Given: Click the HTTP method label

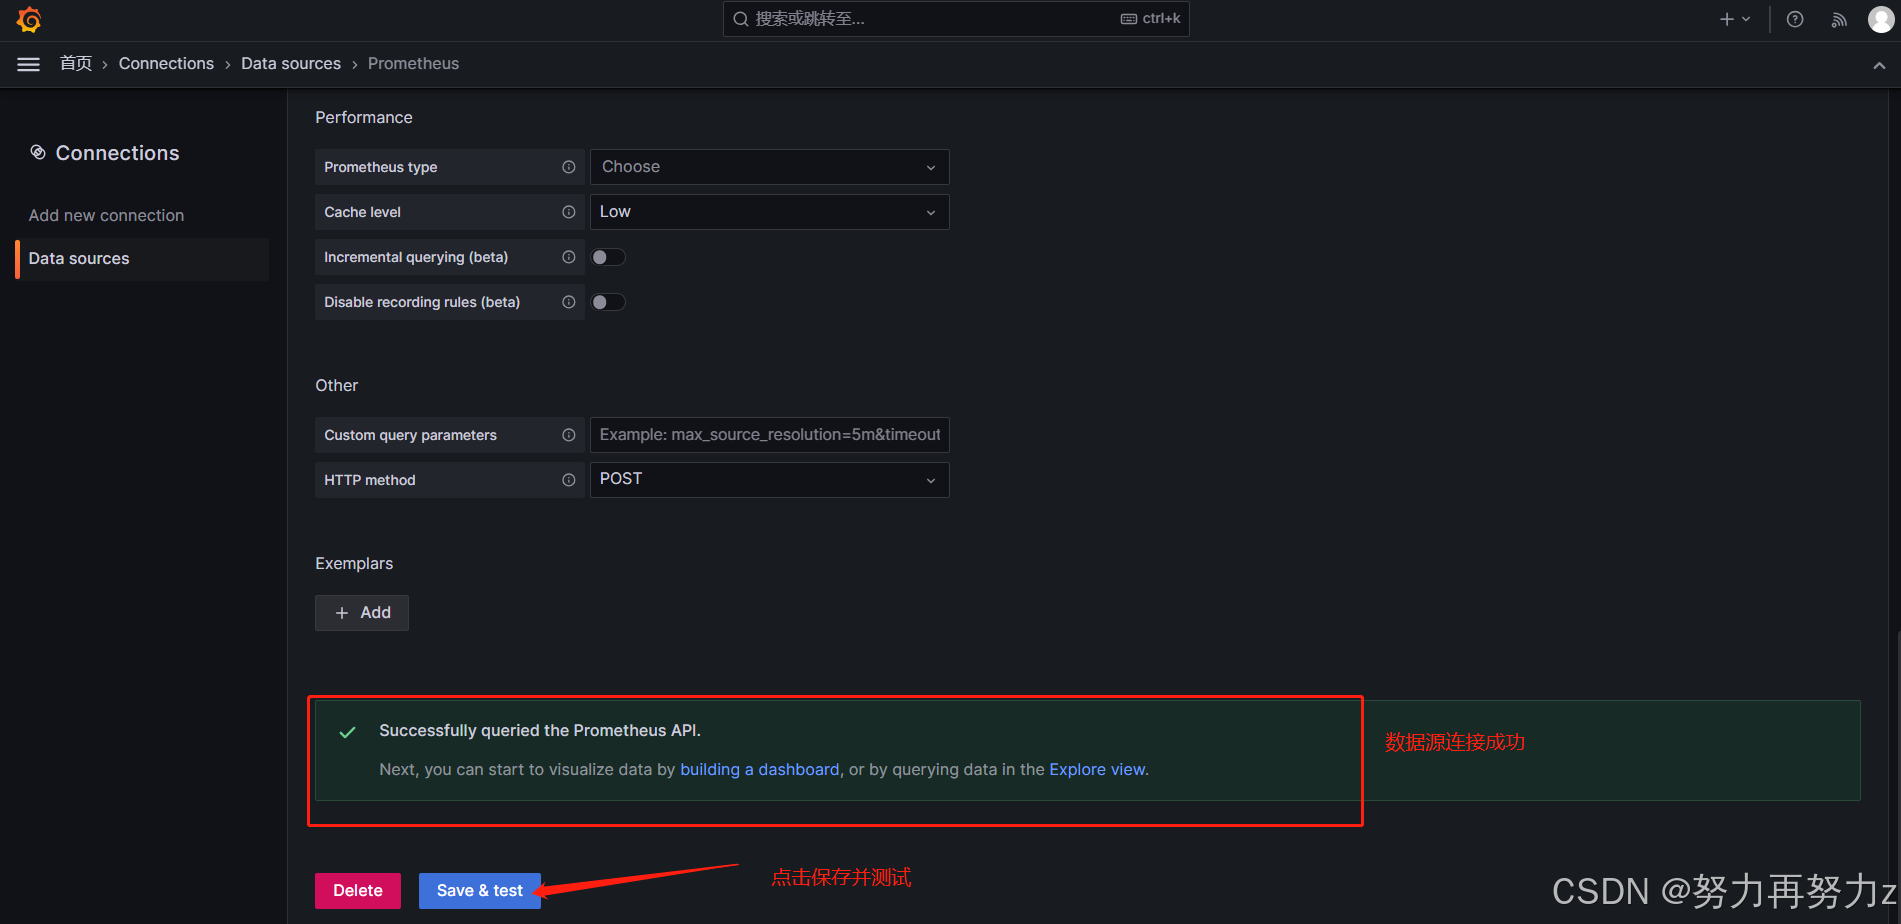Looking at the screenshot, I should (370, 480).
